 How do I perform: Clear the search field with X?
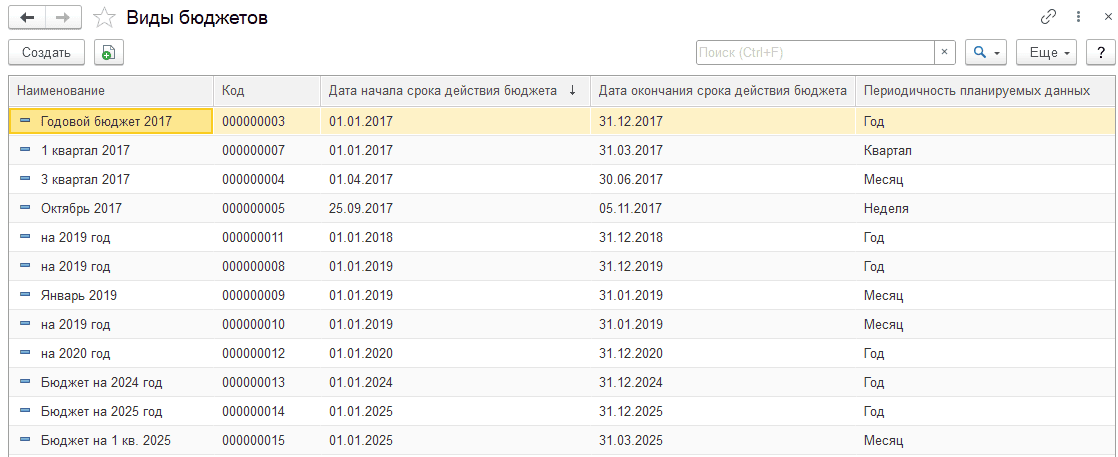tap(945, 52)
